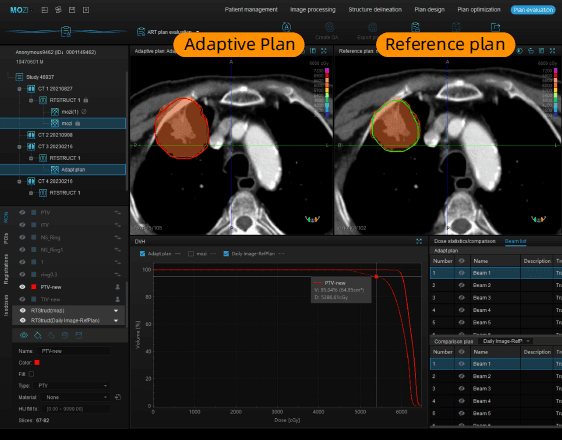Open the Plan optimization menu
This screenshot has width=562, height=440.
[x=478, y=10]
